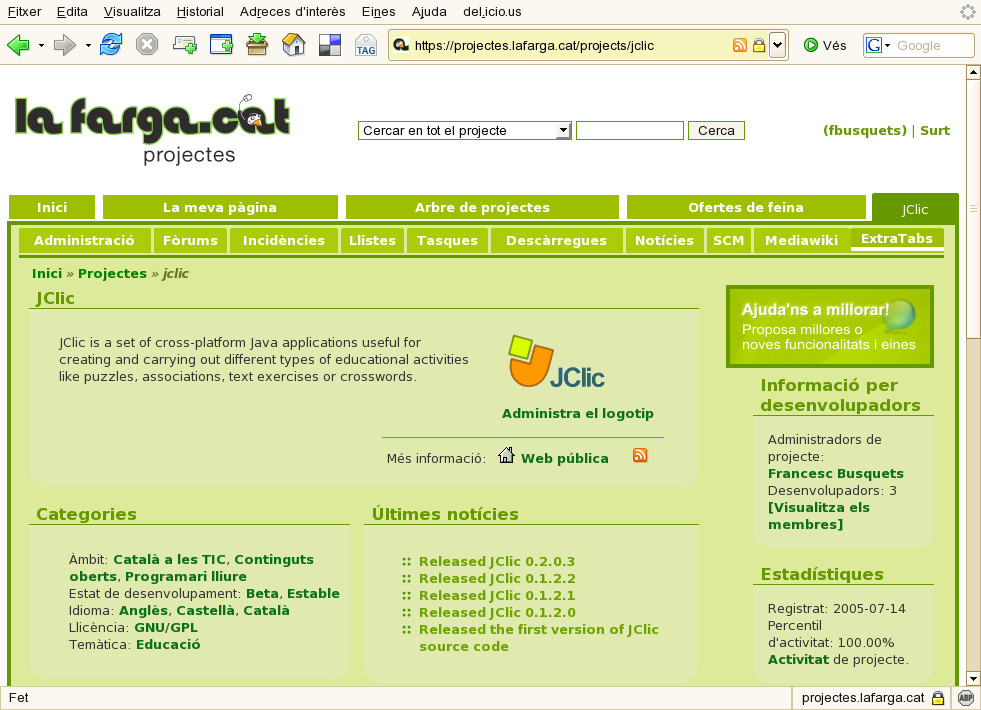
Task: Click the Cerca search button
Action: pos(716,130)
